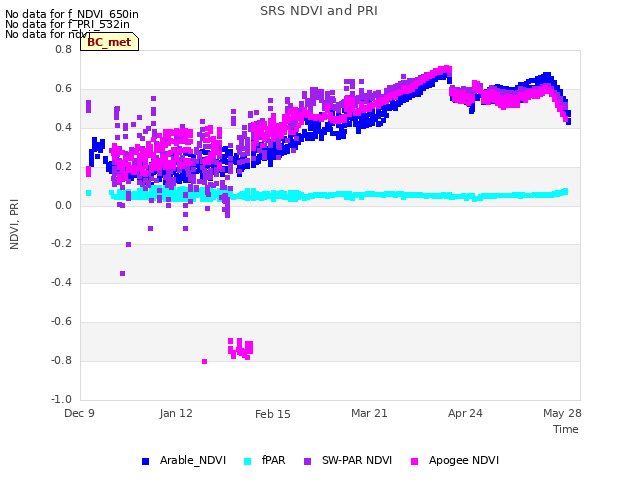The height and width of the screenshot is (480, 640).
Task: Click the Feb 15 x-axis label
Action: tap(273, 414)
